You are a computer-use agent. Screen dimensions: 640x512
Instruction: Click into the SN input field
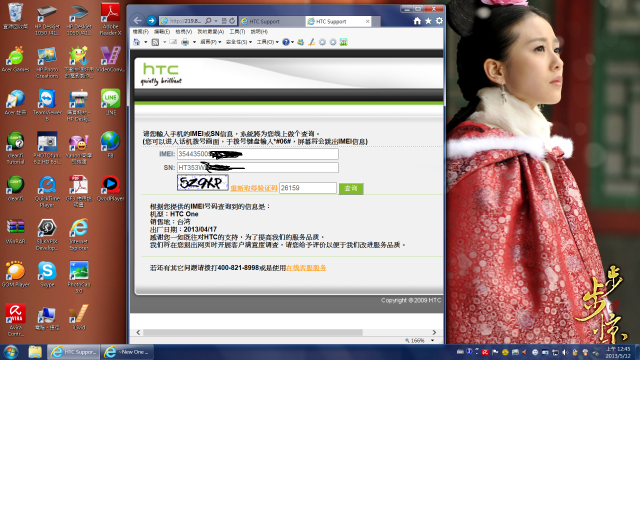coord(258,167)
